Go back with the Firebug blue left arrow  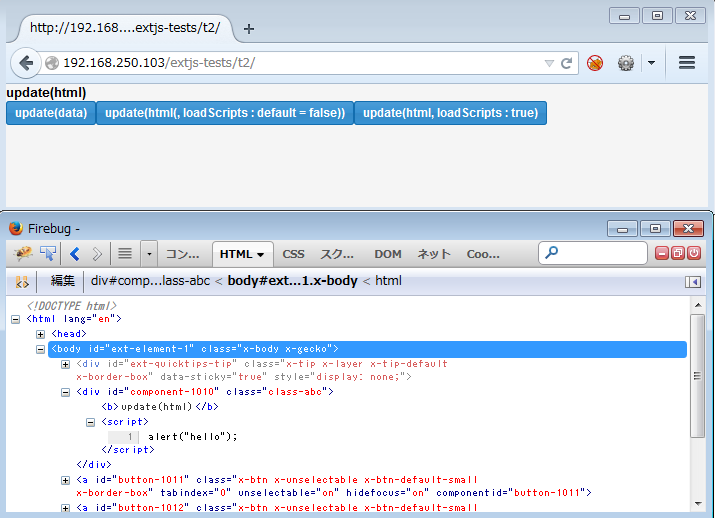75,254
